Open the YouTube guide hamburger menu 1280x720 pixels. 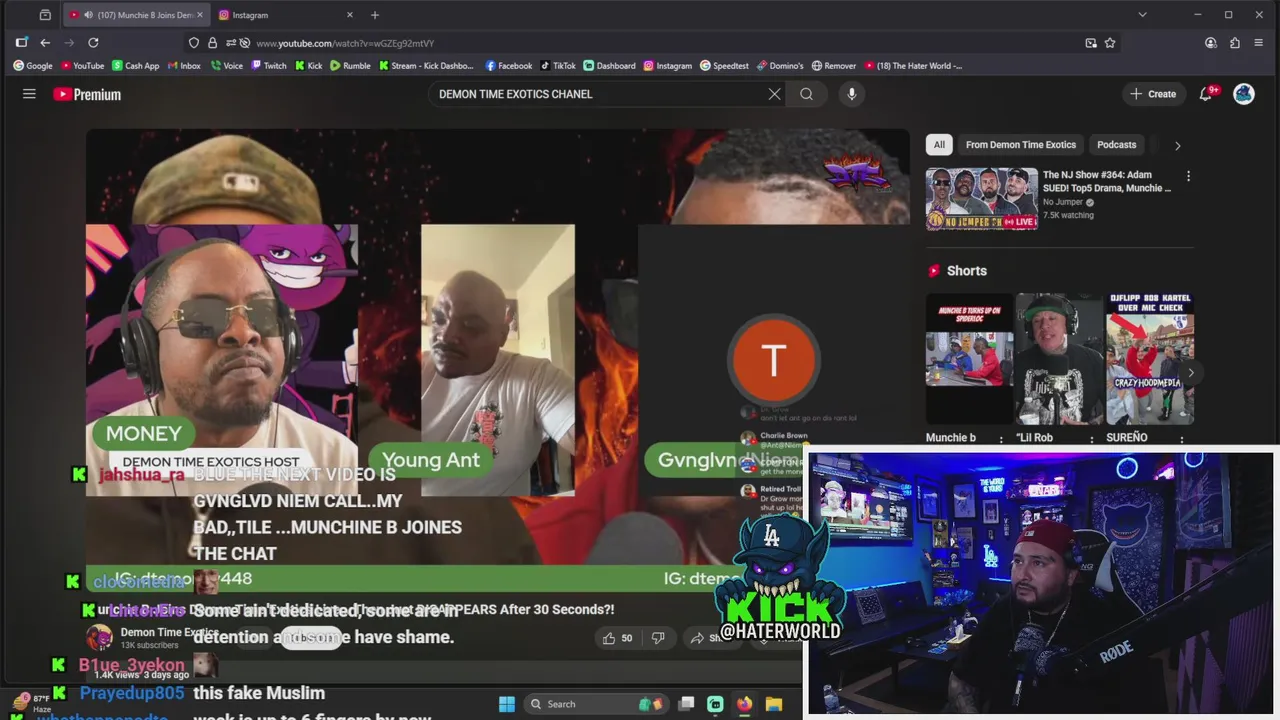coord(29,94)
